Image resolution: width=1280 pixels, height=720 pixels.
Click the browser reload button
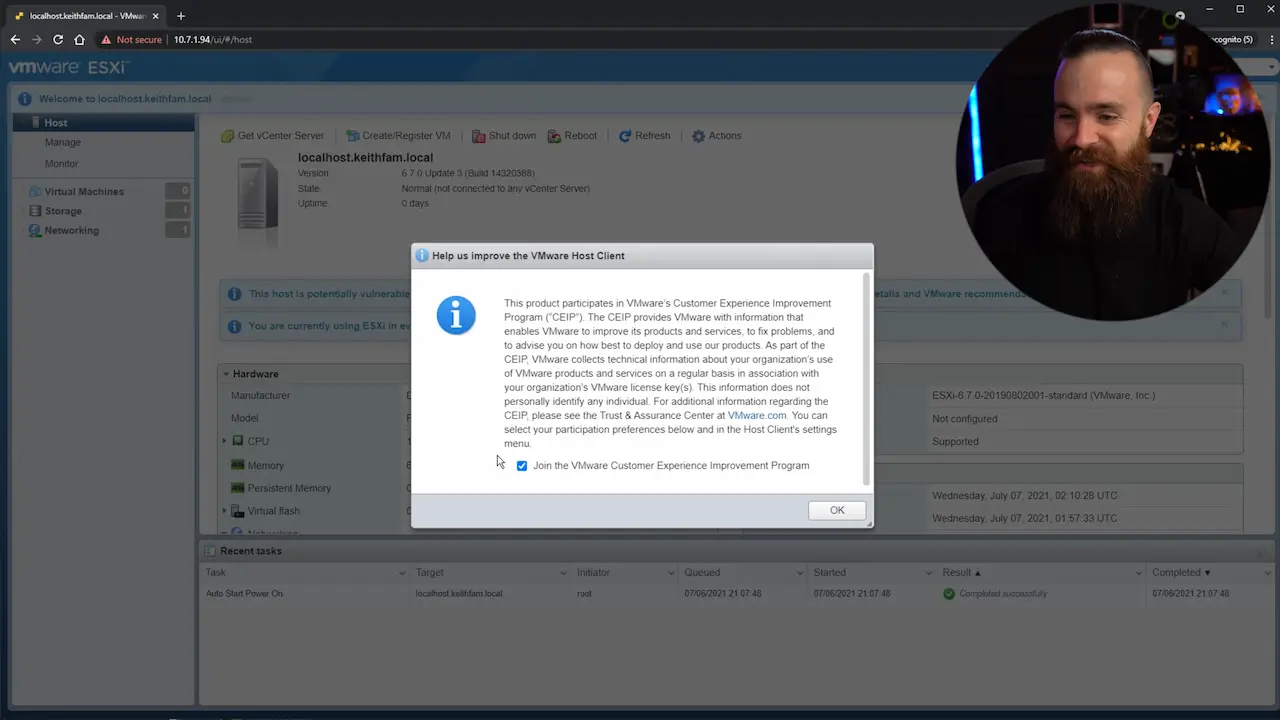[x=58, y=40]
